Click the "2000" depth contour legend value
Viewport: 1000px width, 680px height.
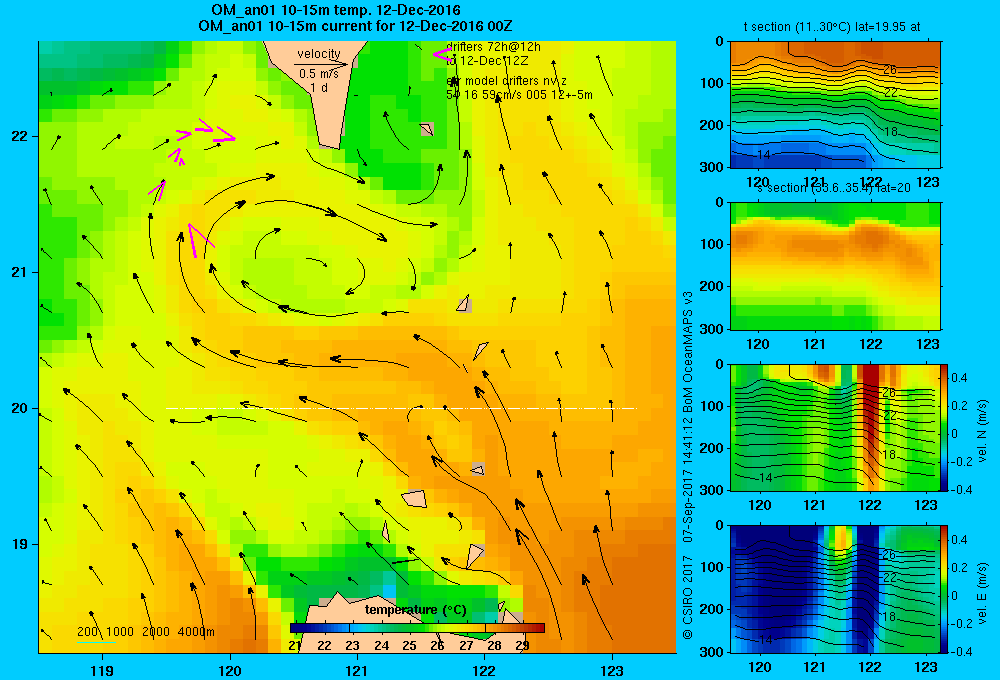point(155,632)
